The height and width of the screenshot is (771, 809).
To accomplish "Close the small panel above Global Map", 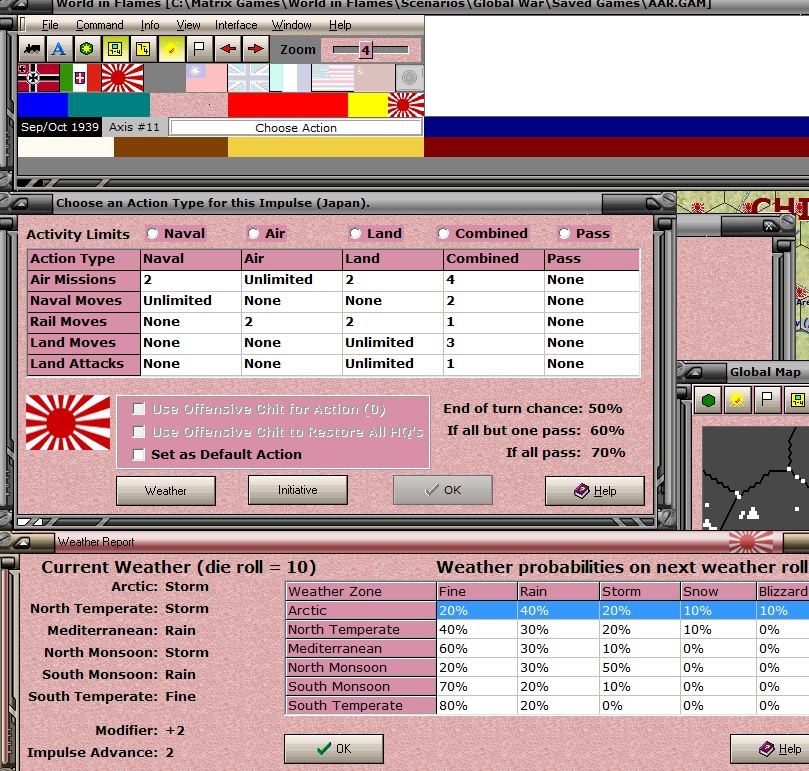I will [x=769, y=226].
